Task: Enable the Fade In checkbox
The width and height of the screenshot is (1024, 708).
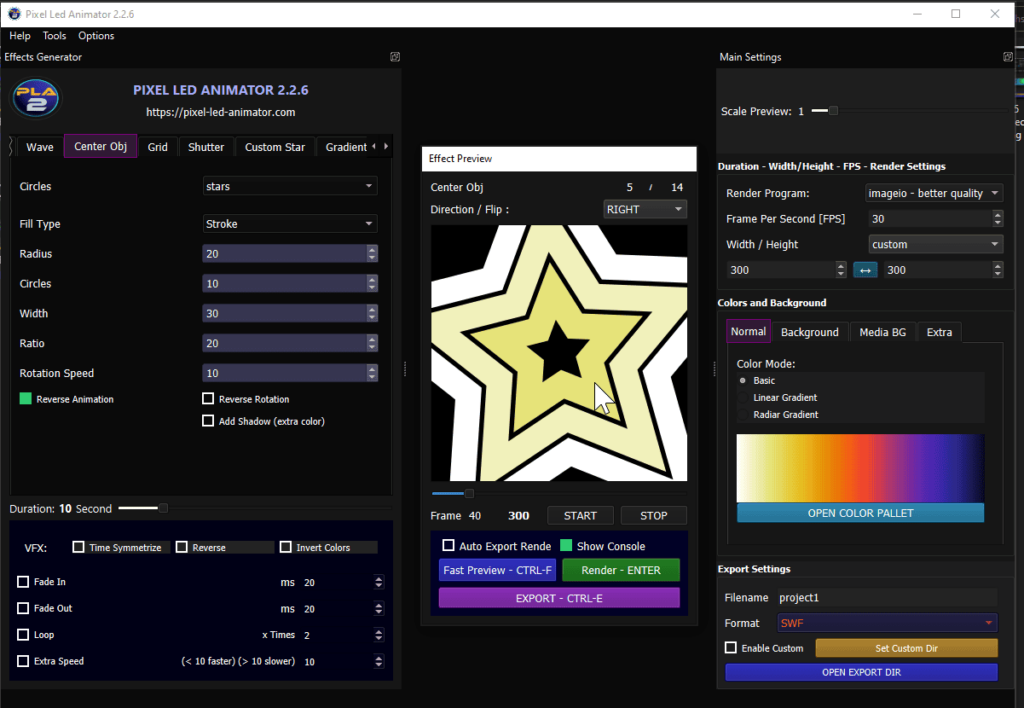Action: tap(25, 581)
